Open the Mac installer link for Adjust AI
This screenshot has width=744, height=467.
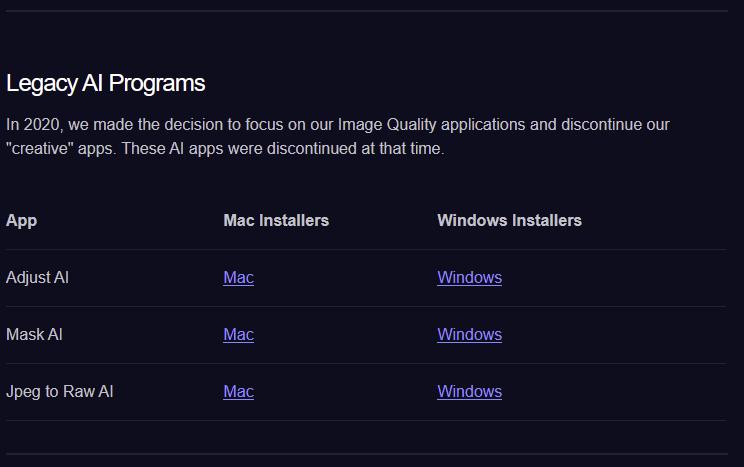click(x=238, y=278)
